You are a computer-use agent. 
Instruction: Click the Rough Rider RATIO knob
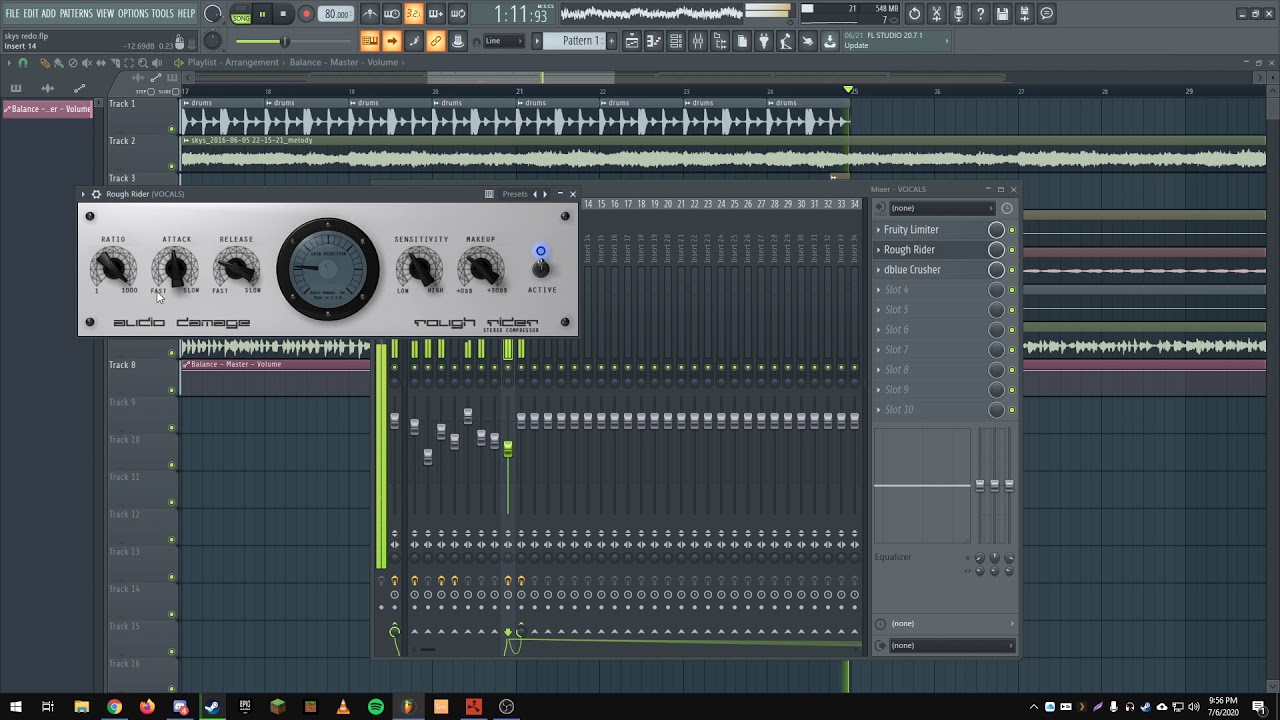(113, 267)
